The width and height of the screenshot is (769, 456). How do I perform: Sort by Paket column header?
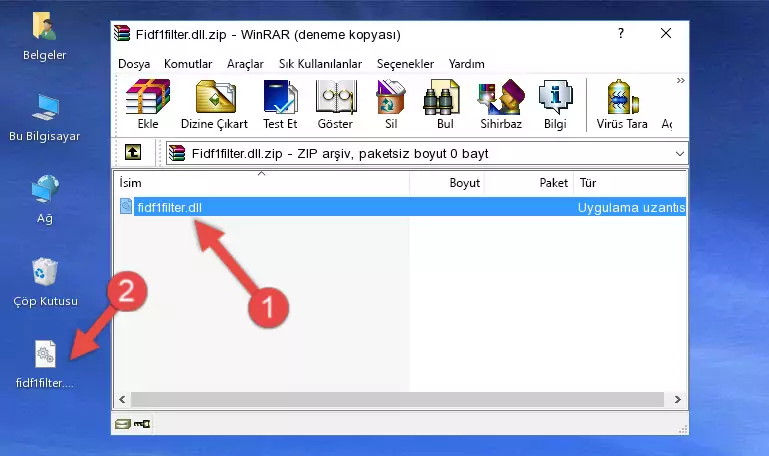(529, 183)
